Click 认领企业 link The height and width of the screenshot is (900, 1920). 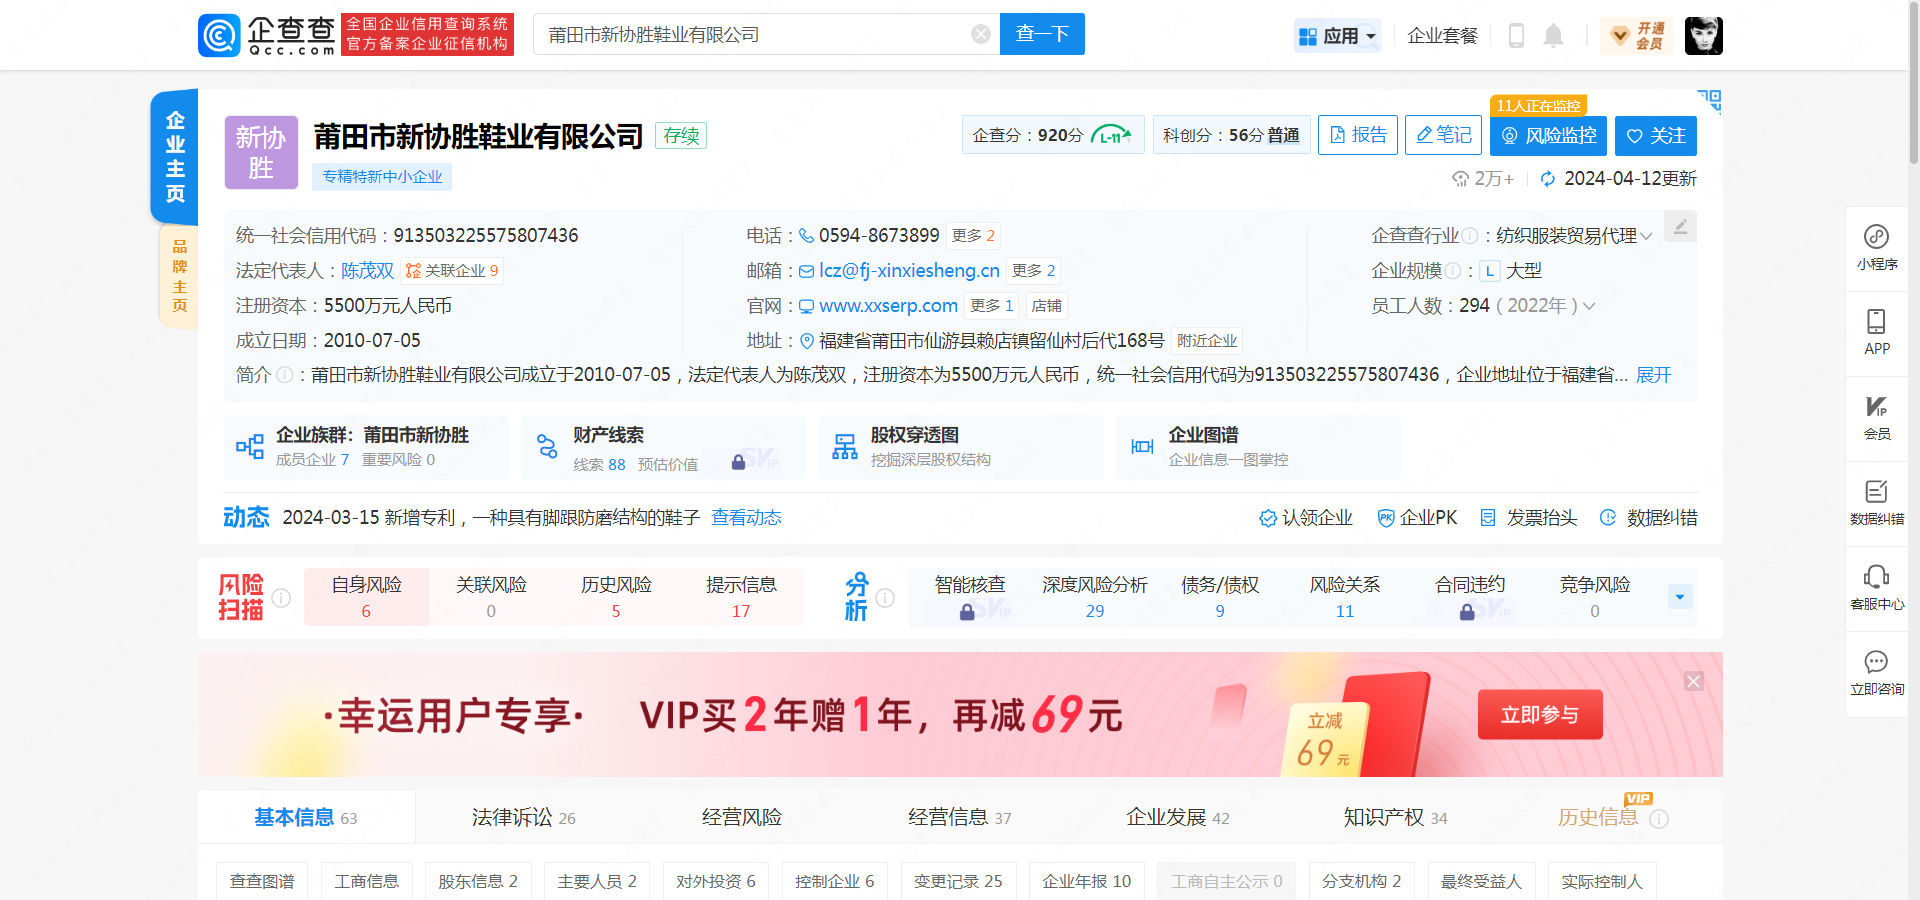[1305, 518]
